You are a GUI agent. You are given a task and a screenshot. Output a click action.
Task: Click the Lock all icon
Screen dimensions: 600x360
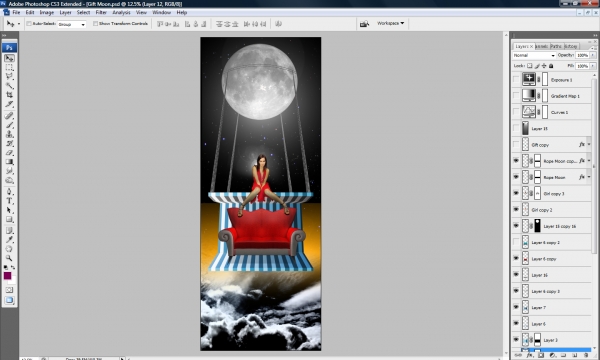551,66
